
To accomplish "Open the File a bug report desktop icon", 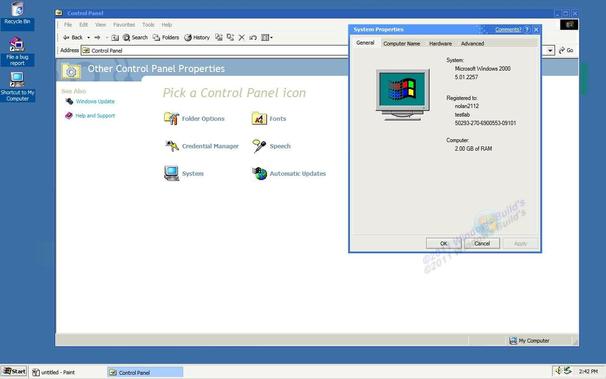I will coord(17,51).
